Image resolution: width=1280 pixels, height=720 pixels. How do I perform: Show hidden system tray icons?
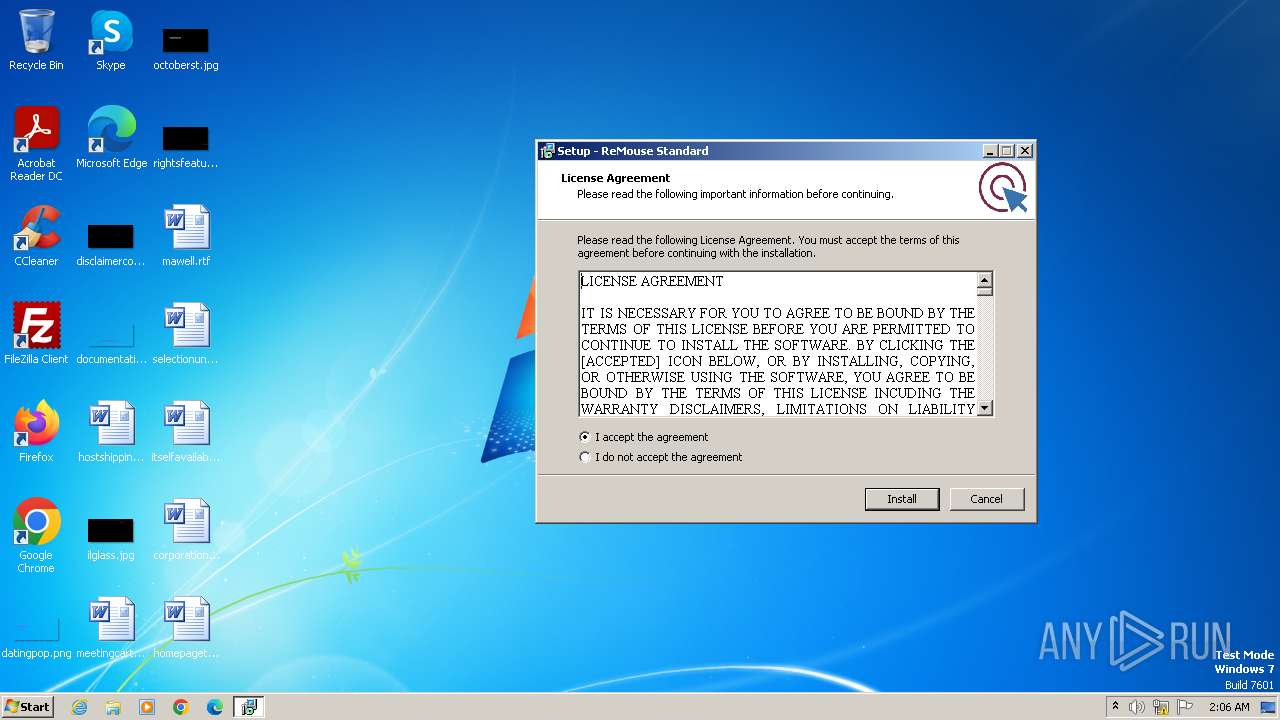pos(1115,707)
